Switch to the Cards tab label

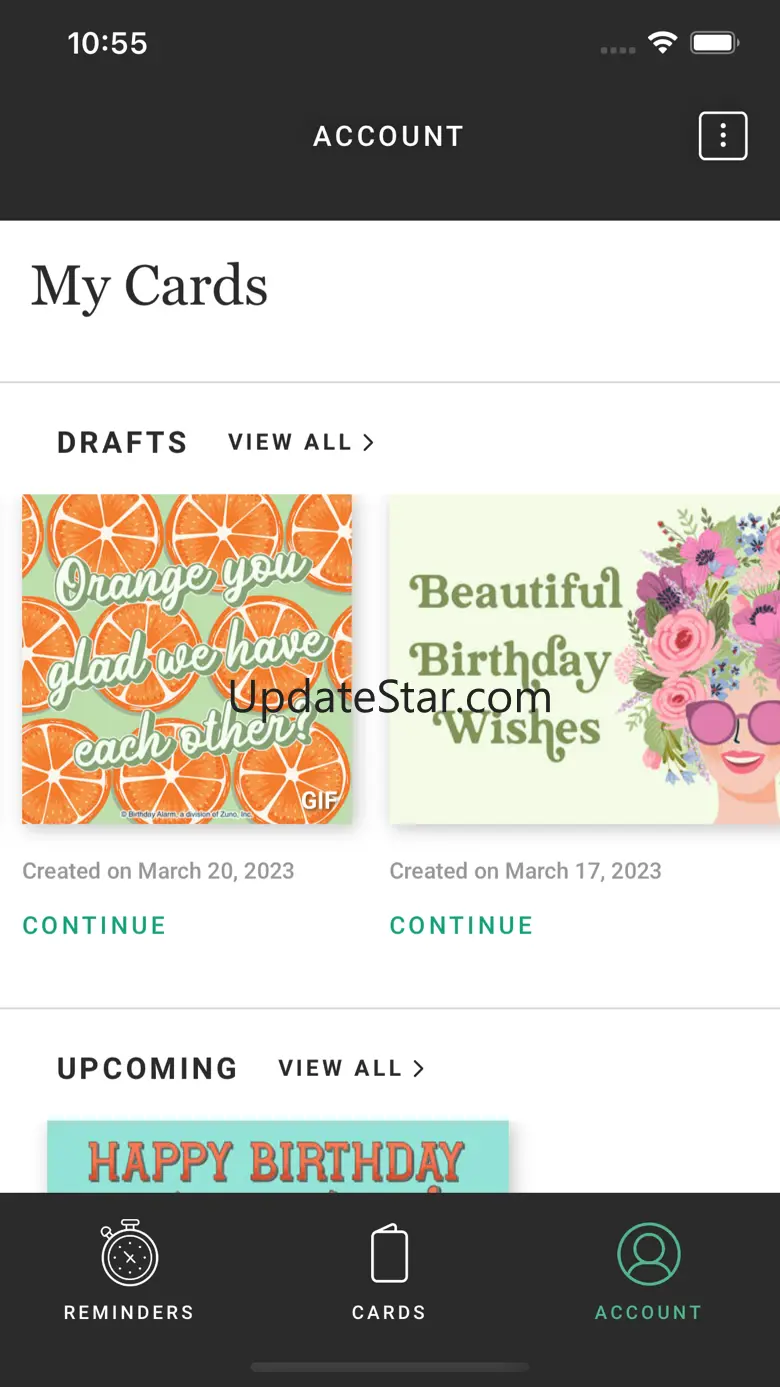(x=389, y=1313)
